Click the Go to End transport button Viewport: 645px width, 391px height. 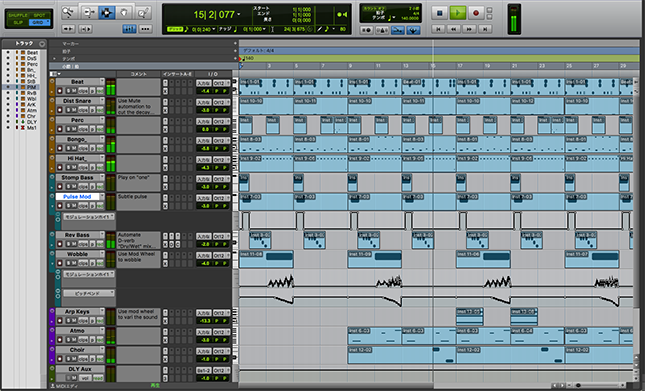point(485,29)
